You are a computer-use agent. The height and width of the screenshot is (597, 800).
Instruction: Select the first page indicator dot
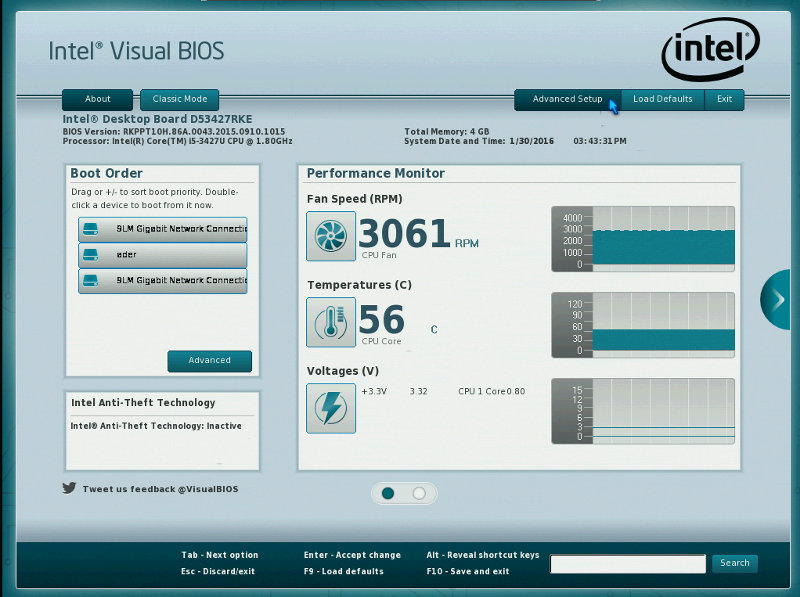point(388,493)
